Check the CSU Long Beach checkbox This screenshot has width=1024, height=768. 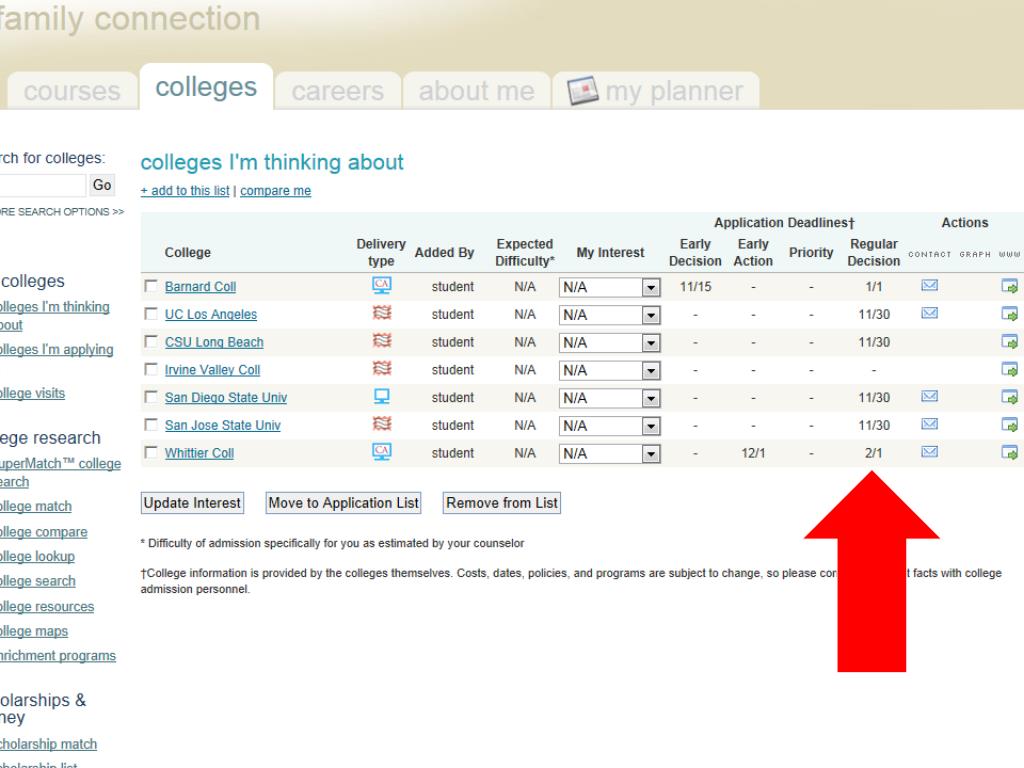click(x=151, y=342)
